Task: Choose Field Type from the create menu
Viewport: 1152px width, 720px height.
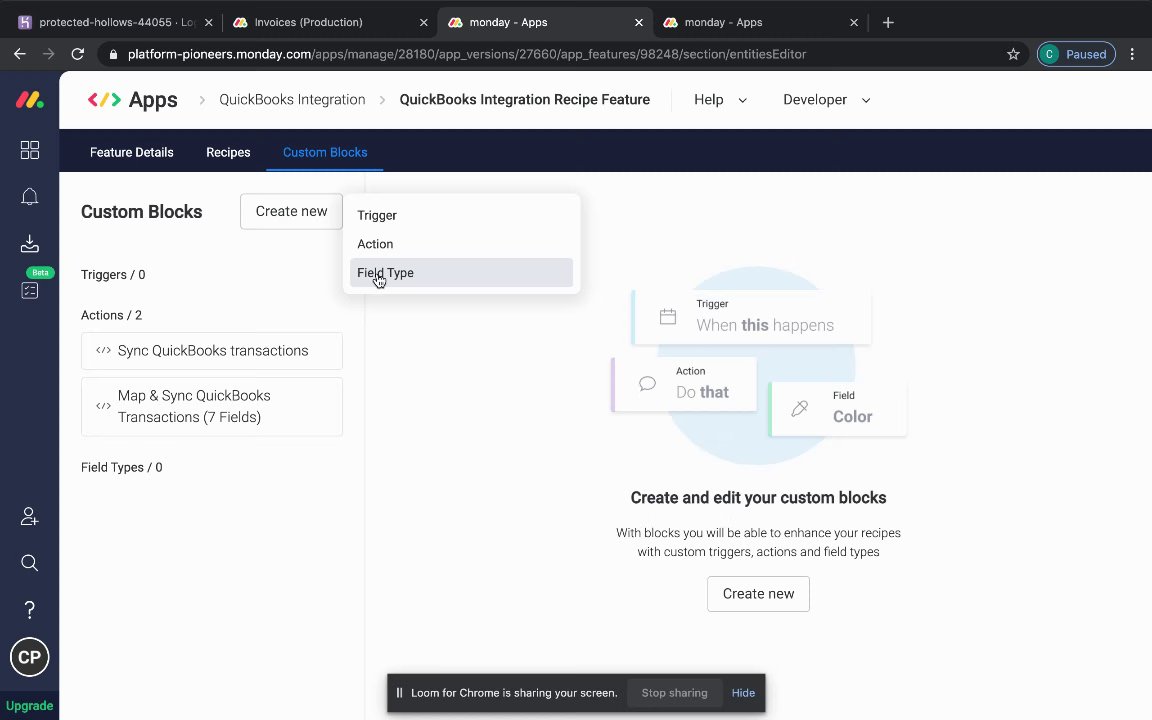Action: click(461, 273)
